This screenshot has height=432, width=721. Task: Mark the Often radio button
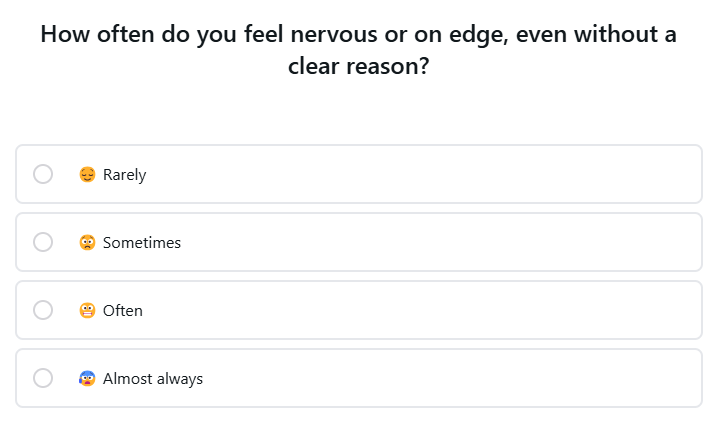(43, 311)
